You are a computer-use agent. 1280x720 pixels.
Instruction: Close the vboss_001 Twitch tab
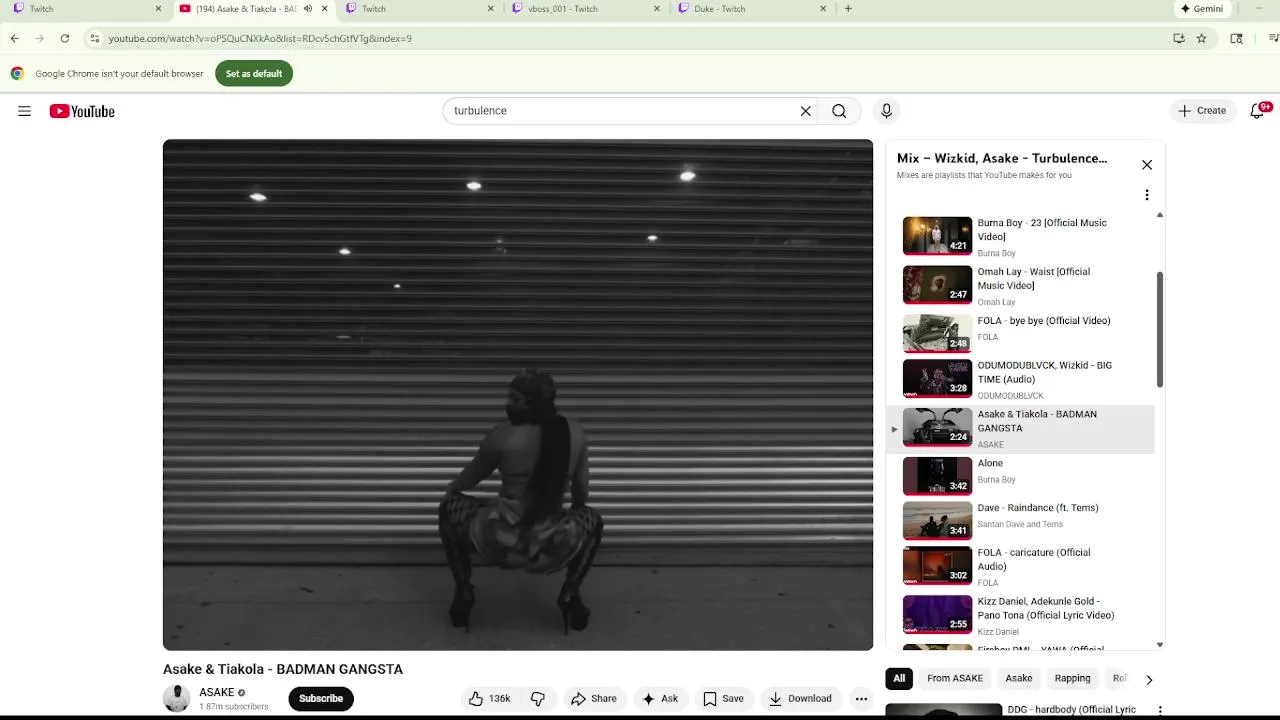point(657,9)
